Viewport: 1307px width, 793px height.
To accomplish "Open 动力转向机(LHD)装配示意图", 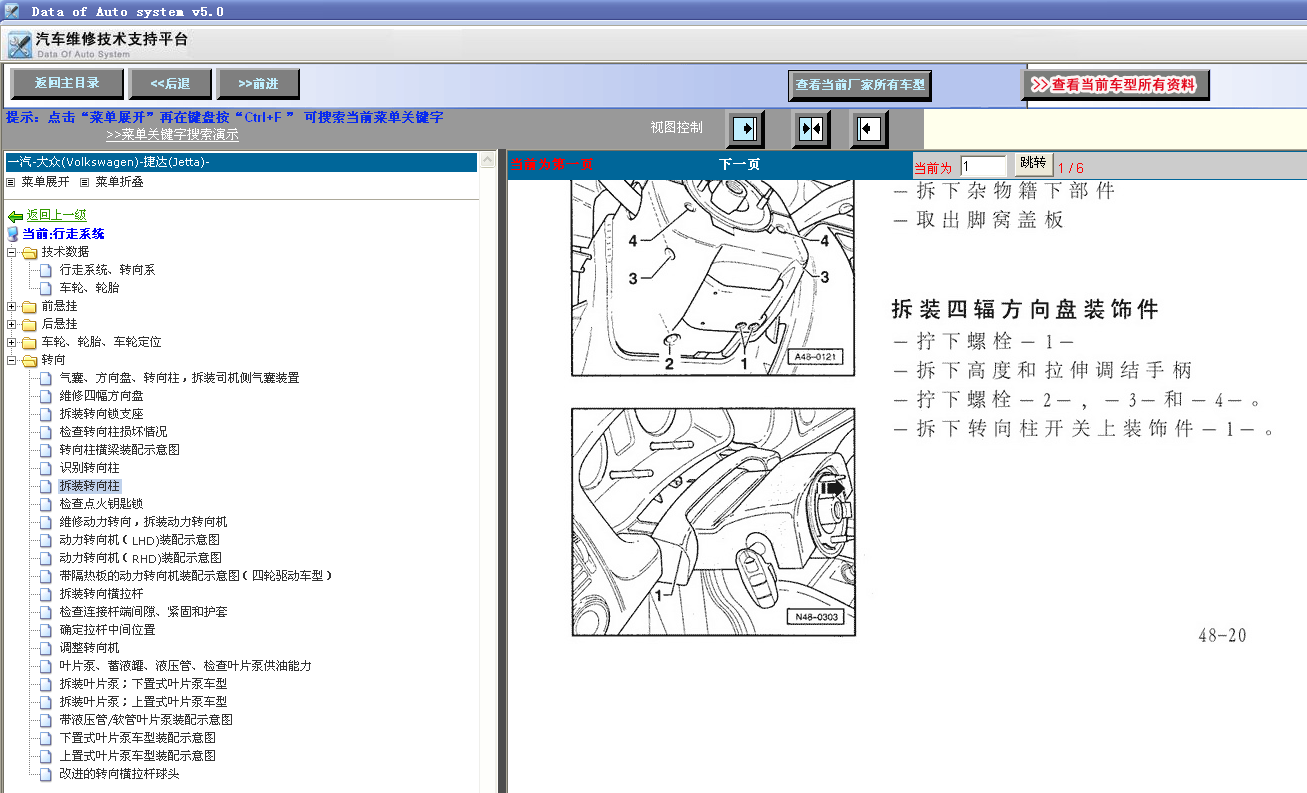I will click(140, 540).
